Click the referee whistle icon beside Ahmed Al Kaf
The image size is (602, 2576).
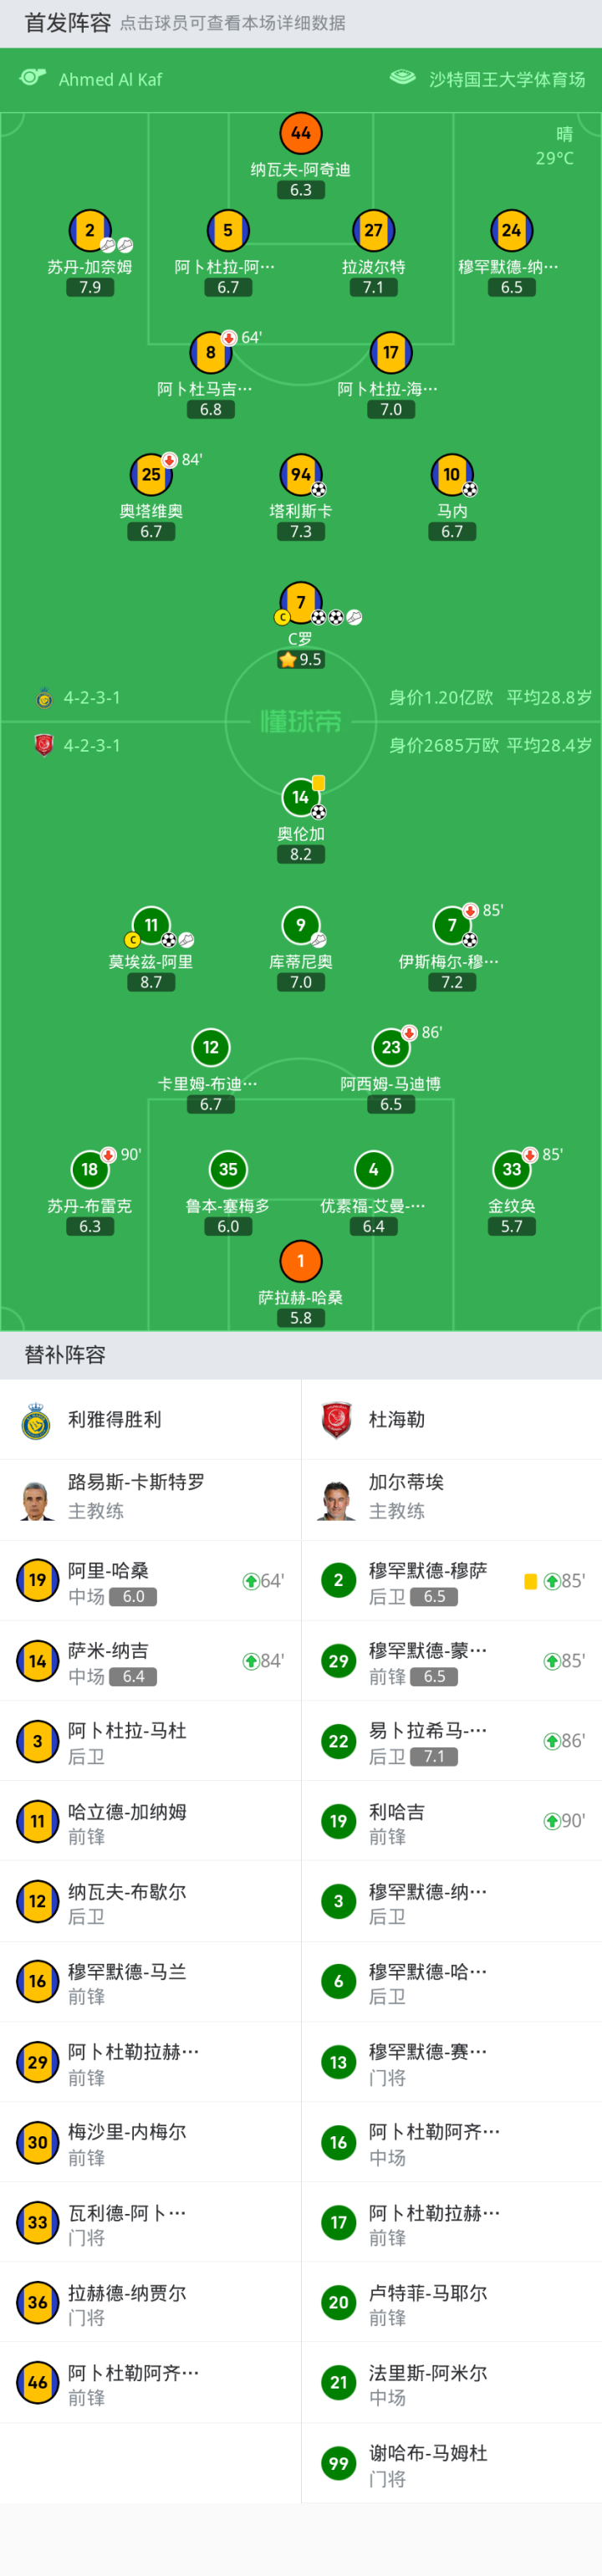(x=33, y=78)
